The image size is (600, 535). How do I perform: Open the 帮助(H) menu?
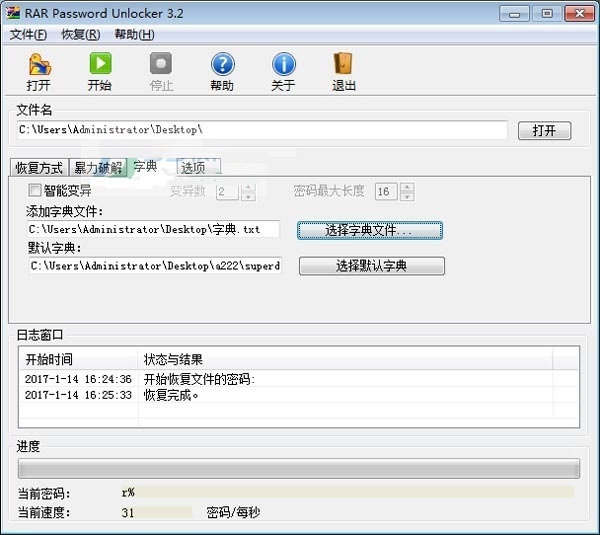click(x=134, y=35)
